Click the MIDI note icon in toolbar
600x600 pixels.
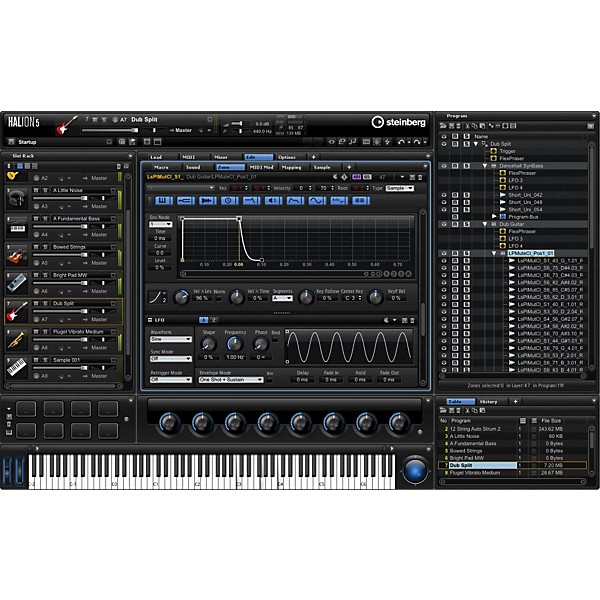[352, 142]
